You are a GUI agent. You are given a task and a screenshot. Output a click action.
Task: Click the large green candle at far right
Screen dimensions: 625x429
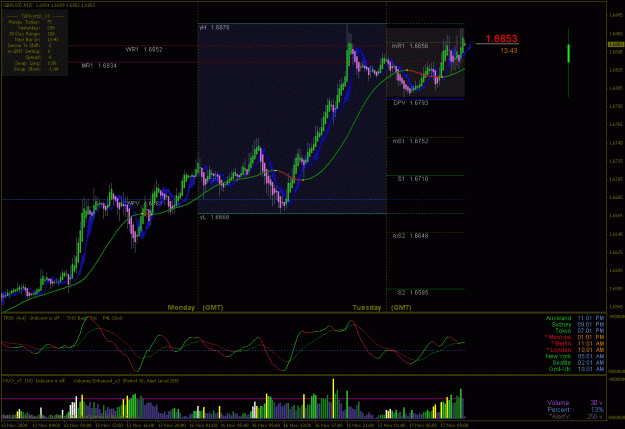(x=568, y=54)
